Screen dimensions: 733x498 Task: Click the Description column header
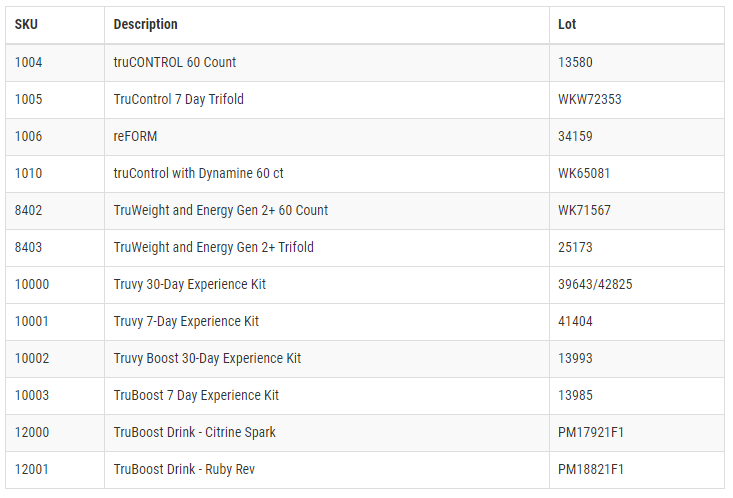point(145,25)
